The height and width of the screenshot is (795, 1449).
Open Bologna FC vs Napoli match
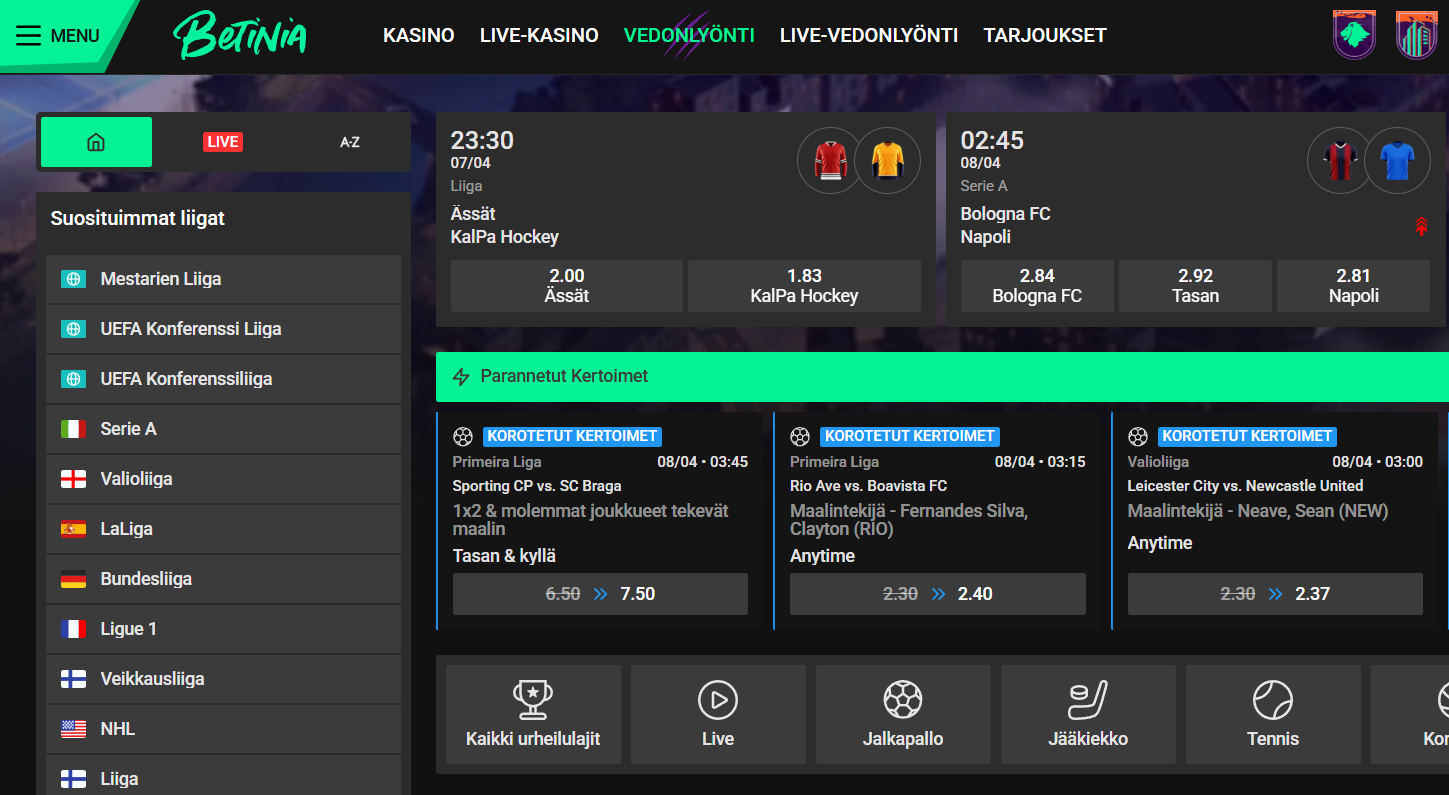click(x=1005, y=225)
